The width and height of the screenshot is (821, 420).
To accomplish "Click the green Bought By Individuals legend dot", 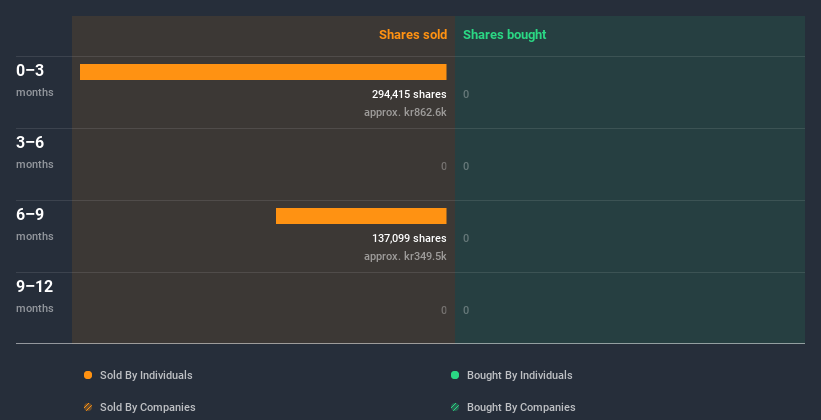I will tap(455, 375).
